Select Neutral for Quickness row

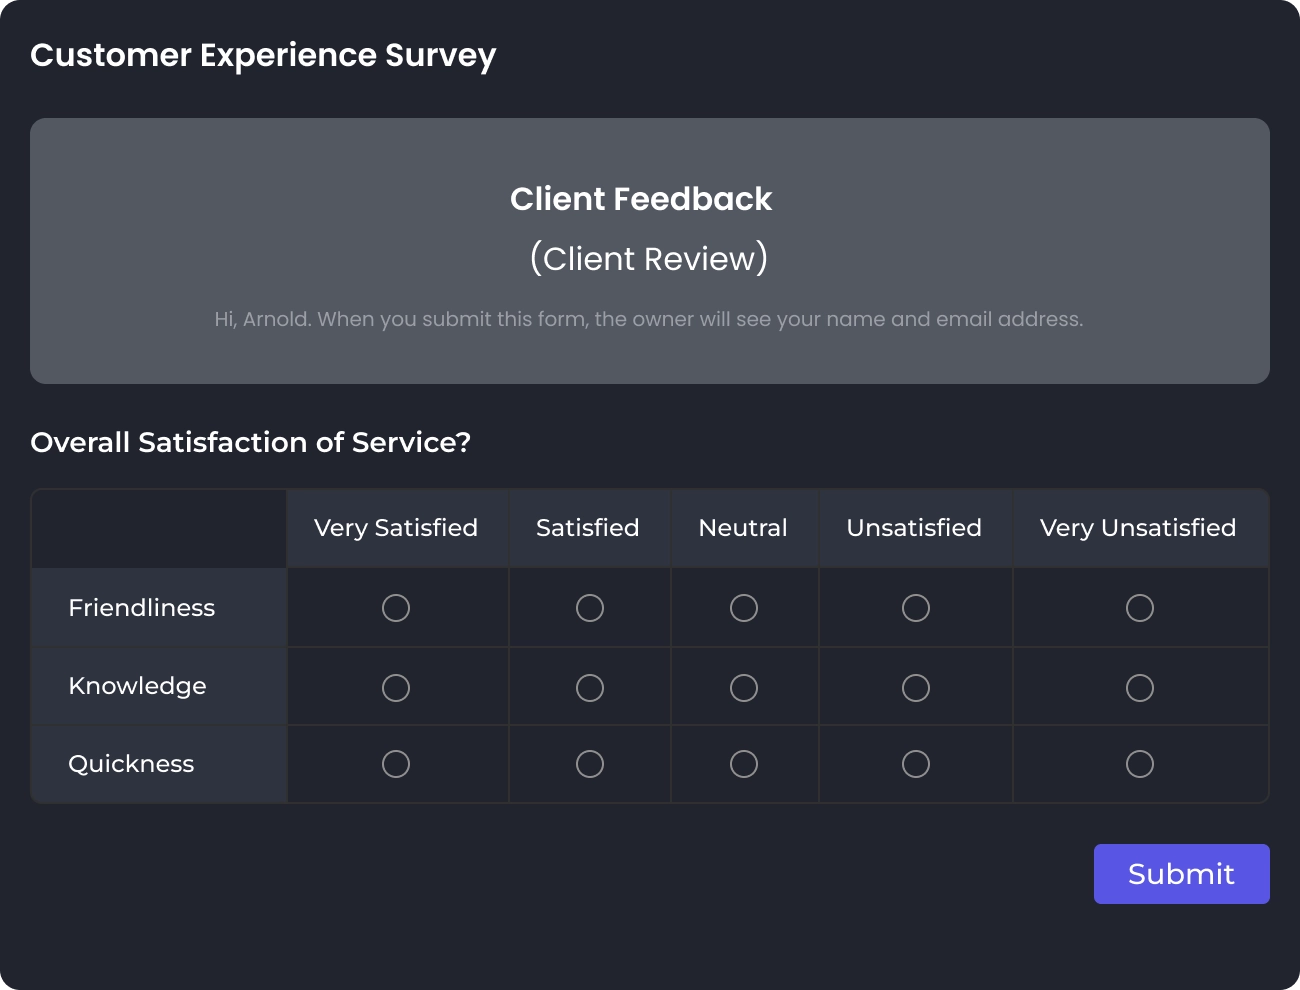[744, 764]
